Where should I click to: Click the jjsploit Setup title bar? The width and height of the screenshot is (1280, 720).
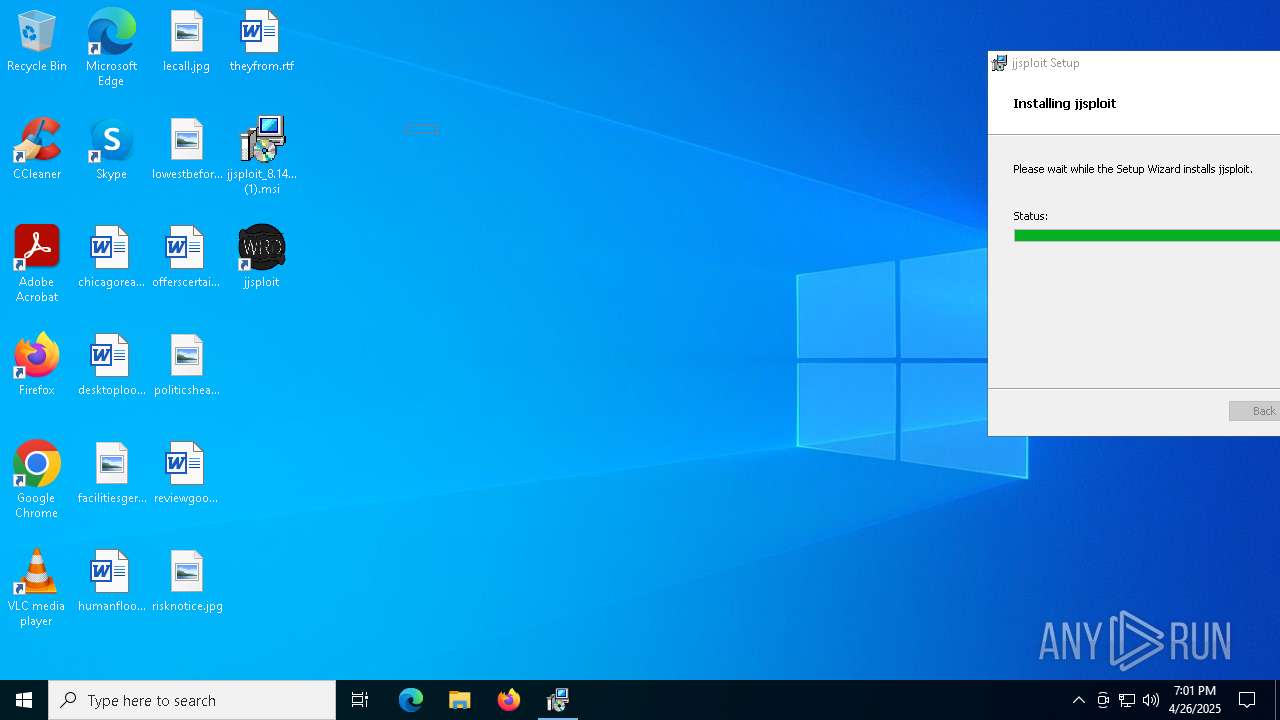[x=1134, y=63]
